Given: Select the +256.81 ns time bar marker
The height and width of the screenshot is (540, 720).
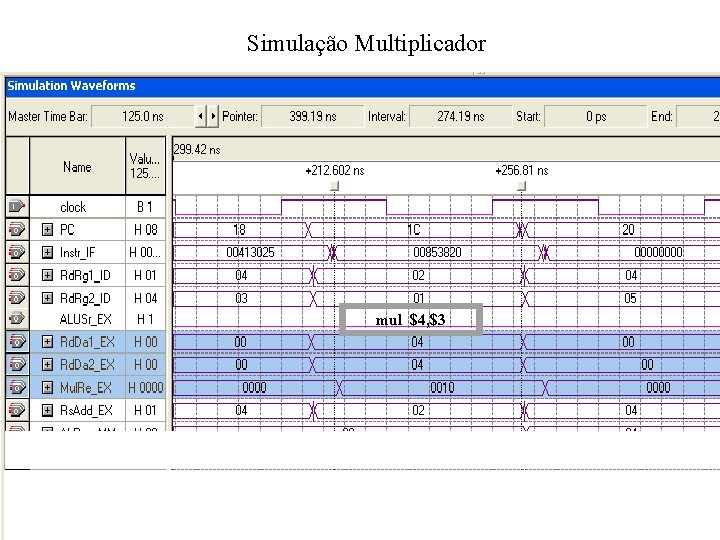Looking at the screenshot, I should (521, 186).
